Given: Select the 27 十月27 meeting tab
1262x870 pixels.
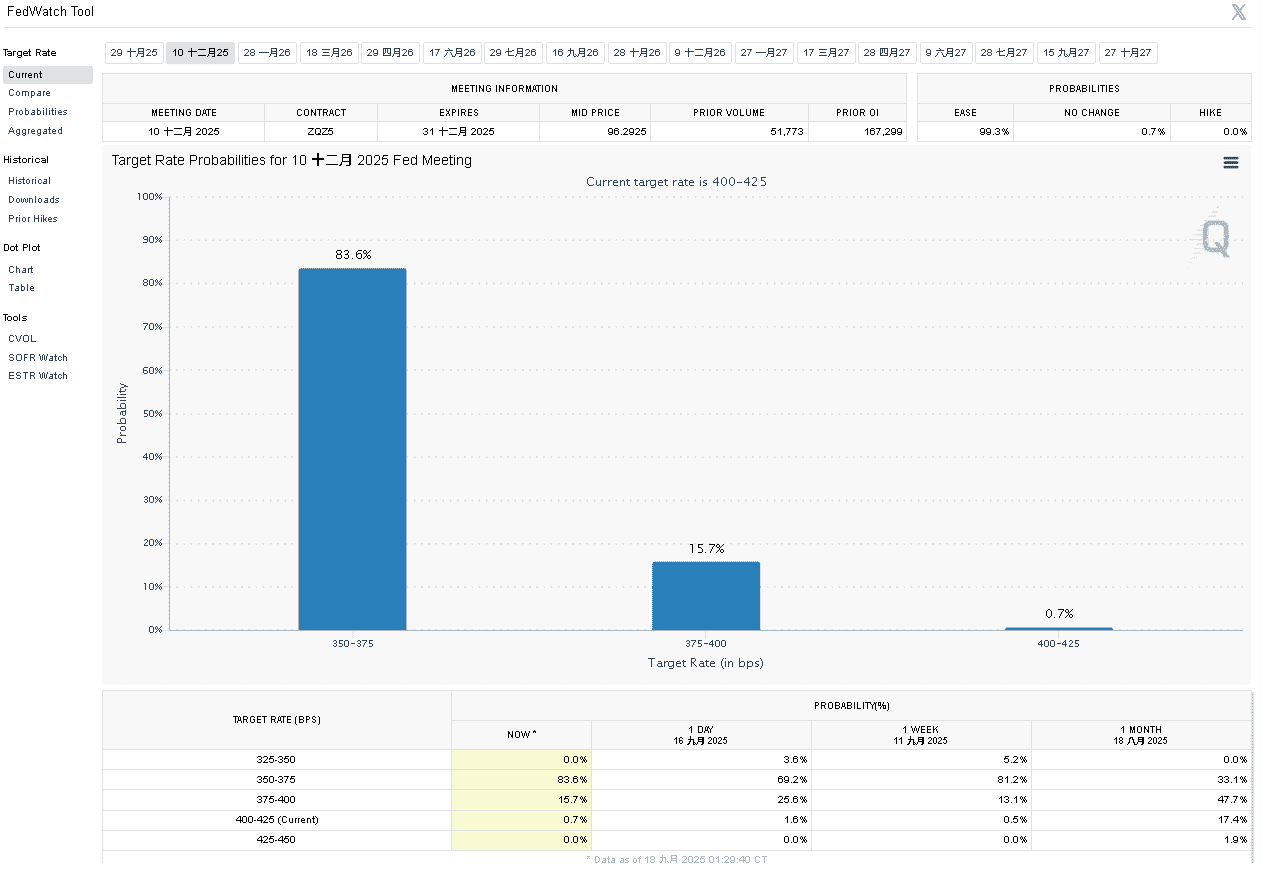Looking at the screenshot, I should (x=1128, y=53).
